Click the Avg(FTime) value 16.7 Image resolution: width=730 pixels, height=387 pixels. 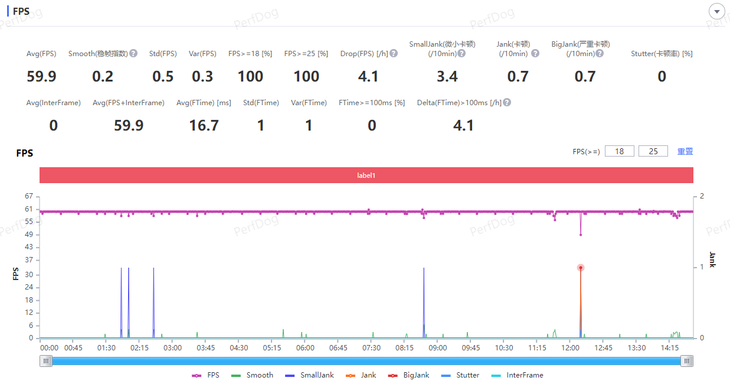pyautogui.click(x=204, y=125)
